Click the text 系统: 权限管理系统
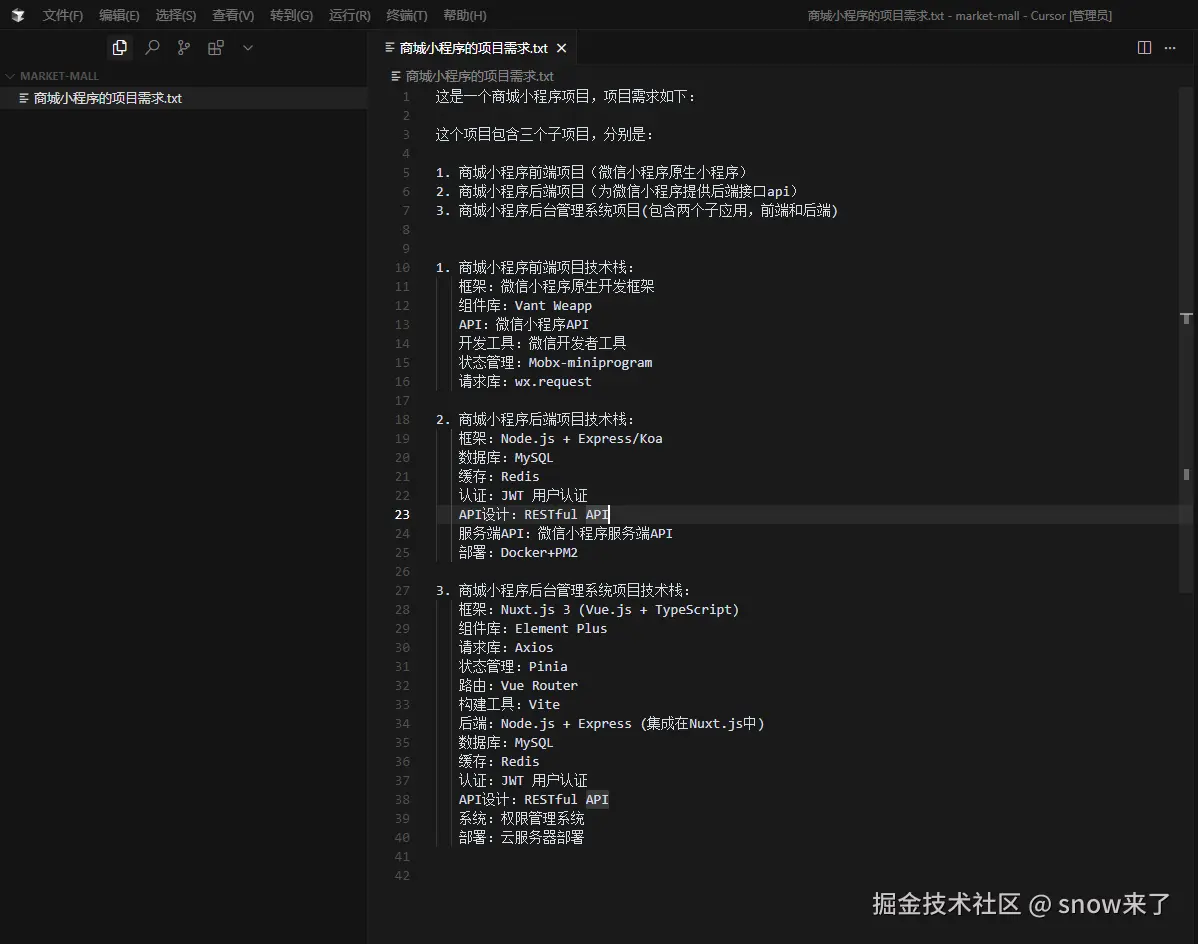 [x=522, y=819]
